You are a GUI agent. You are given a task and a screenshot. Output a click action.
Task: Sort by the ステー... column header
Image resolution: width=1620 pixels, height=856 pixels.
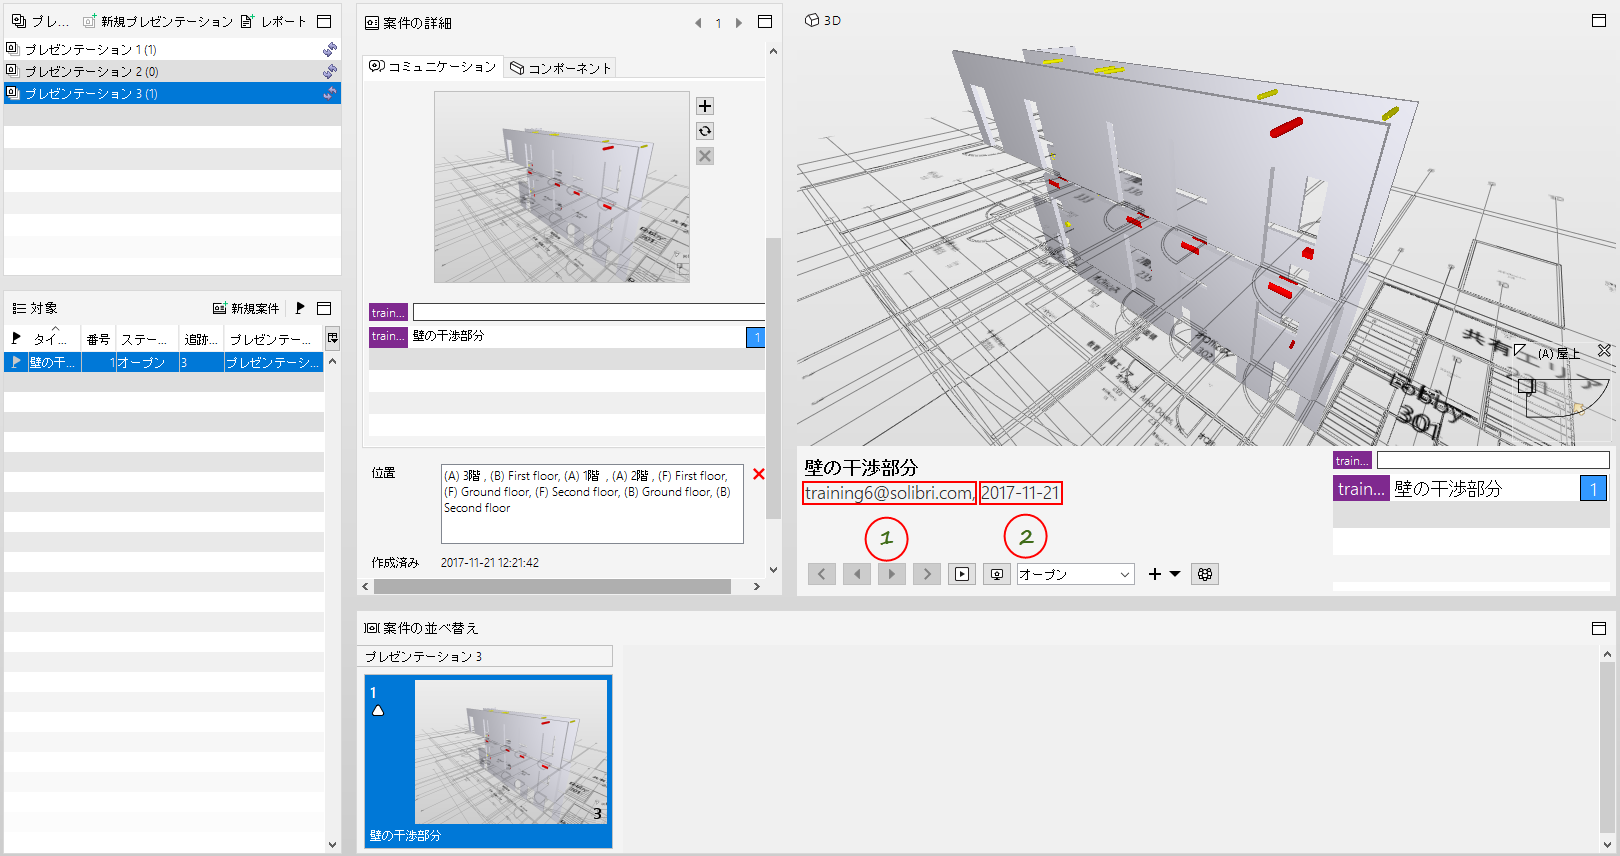(147, 339)
